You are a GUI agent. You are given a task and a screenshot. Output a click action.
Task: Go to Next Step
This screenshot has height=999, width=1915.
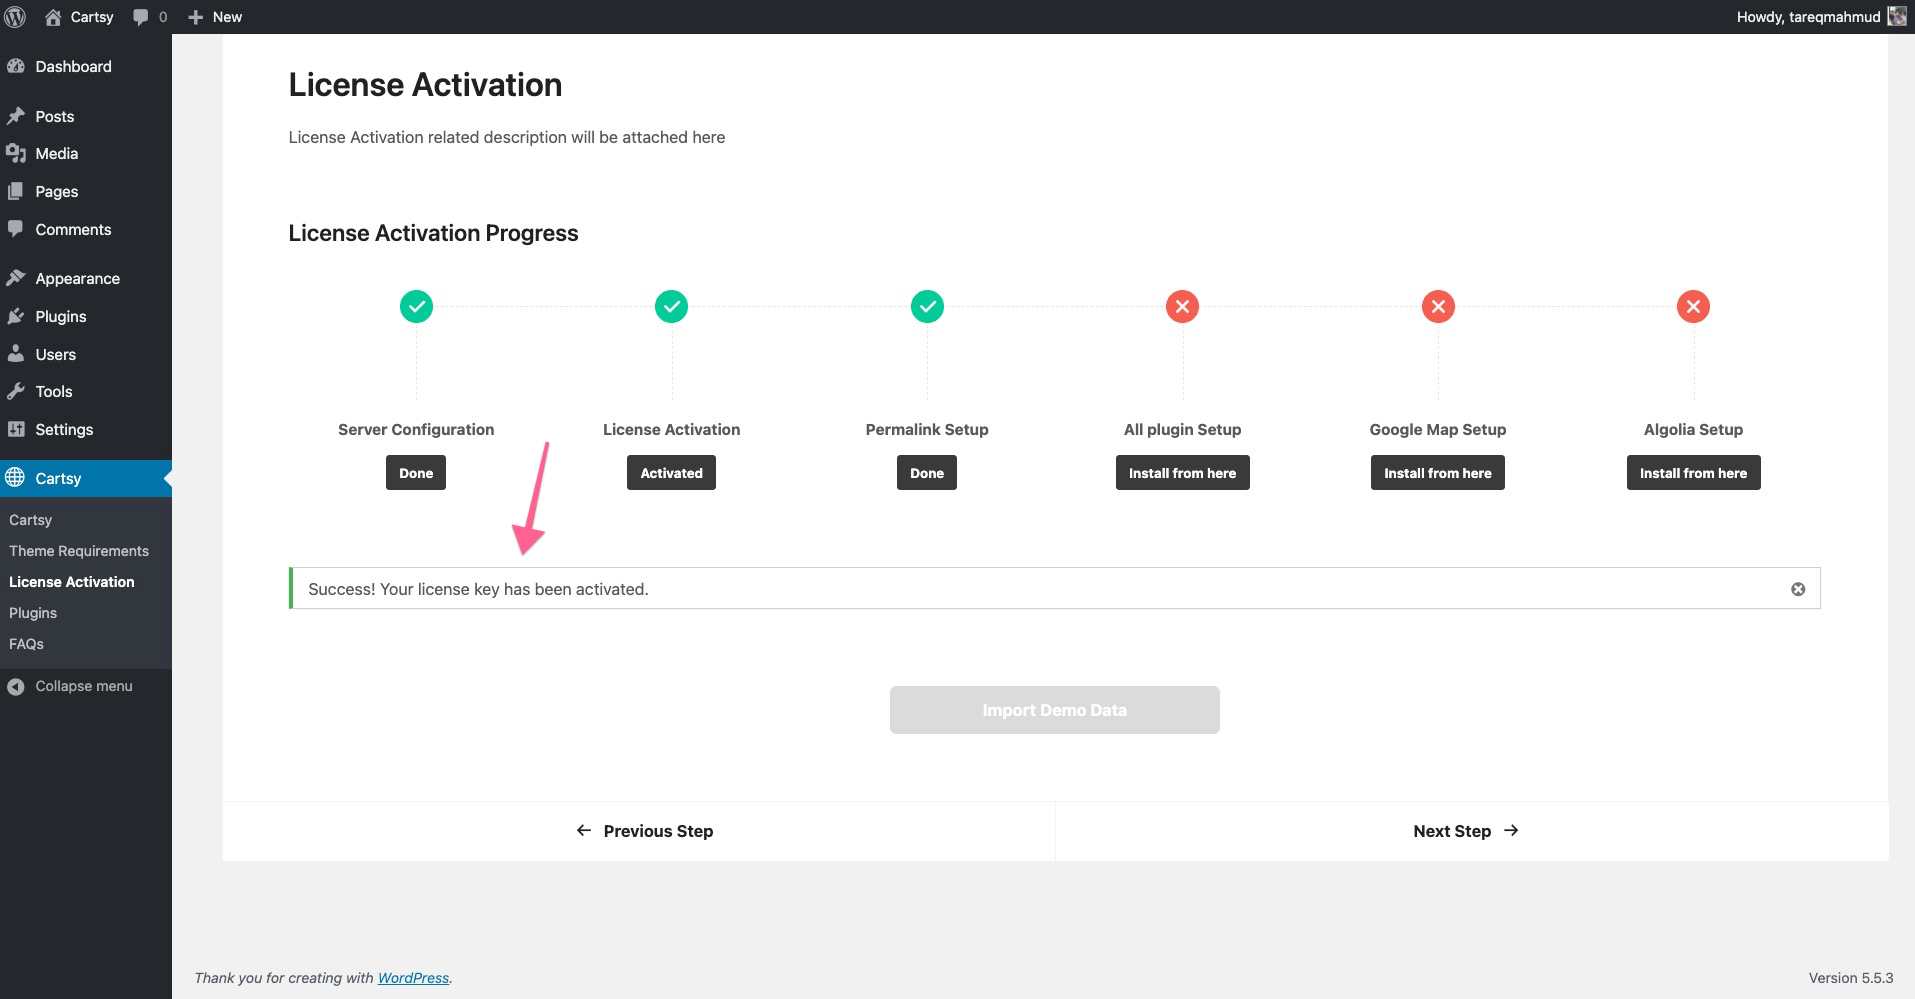[1466, 831]
